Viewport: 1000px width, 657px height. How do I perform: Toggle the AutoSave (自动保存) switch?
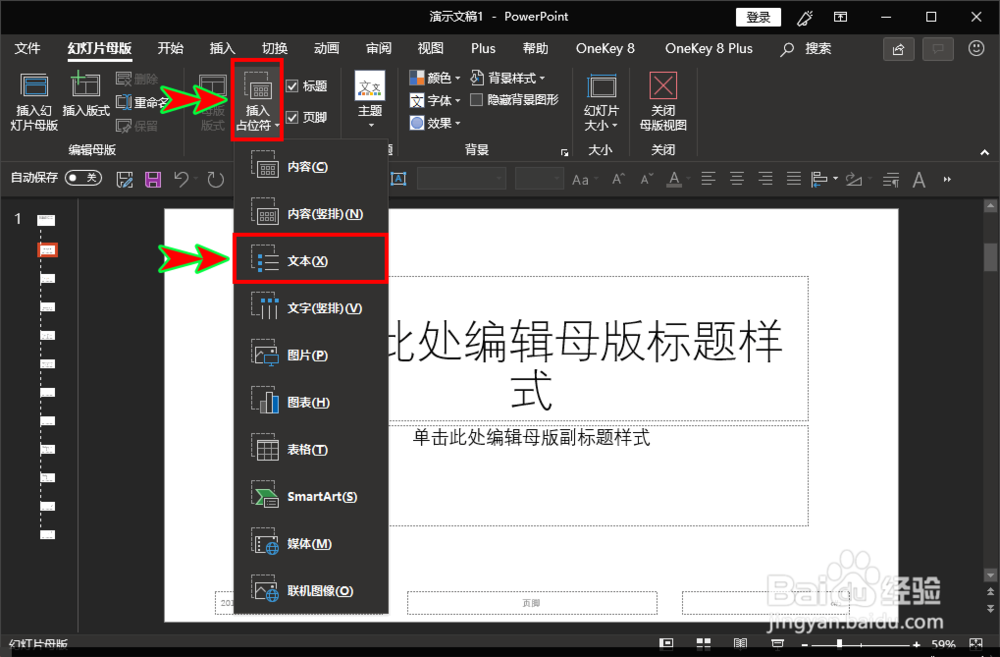coord(84,178)
